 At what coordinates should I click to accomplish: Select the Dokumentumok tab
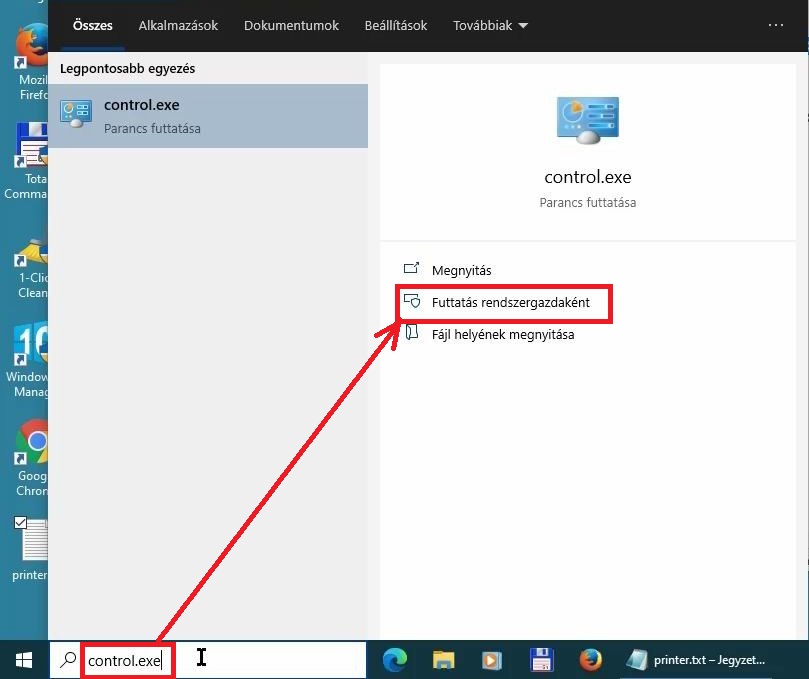291,25
